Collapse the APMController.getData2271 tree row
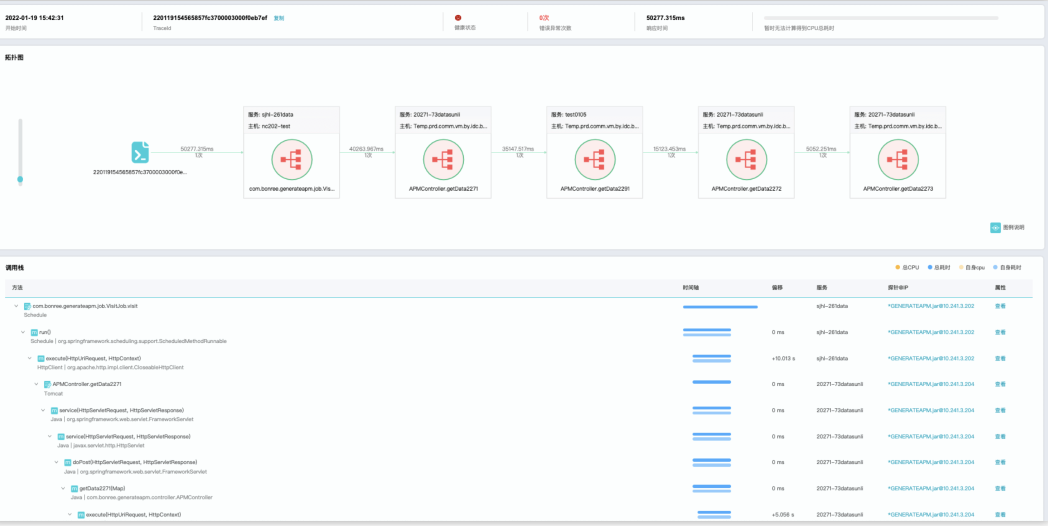 [37, 384]
